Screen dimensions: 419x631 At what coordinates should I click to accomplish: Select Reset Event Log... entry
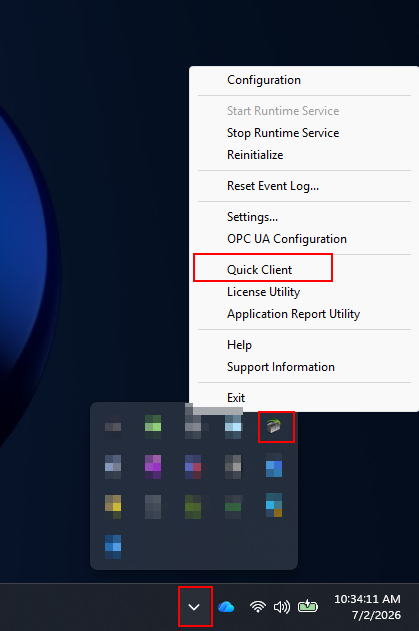click(272, 186)
